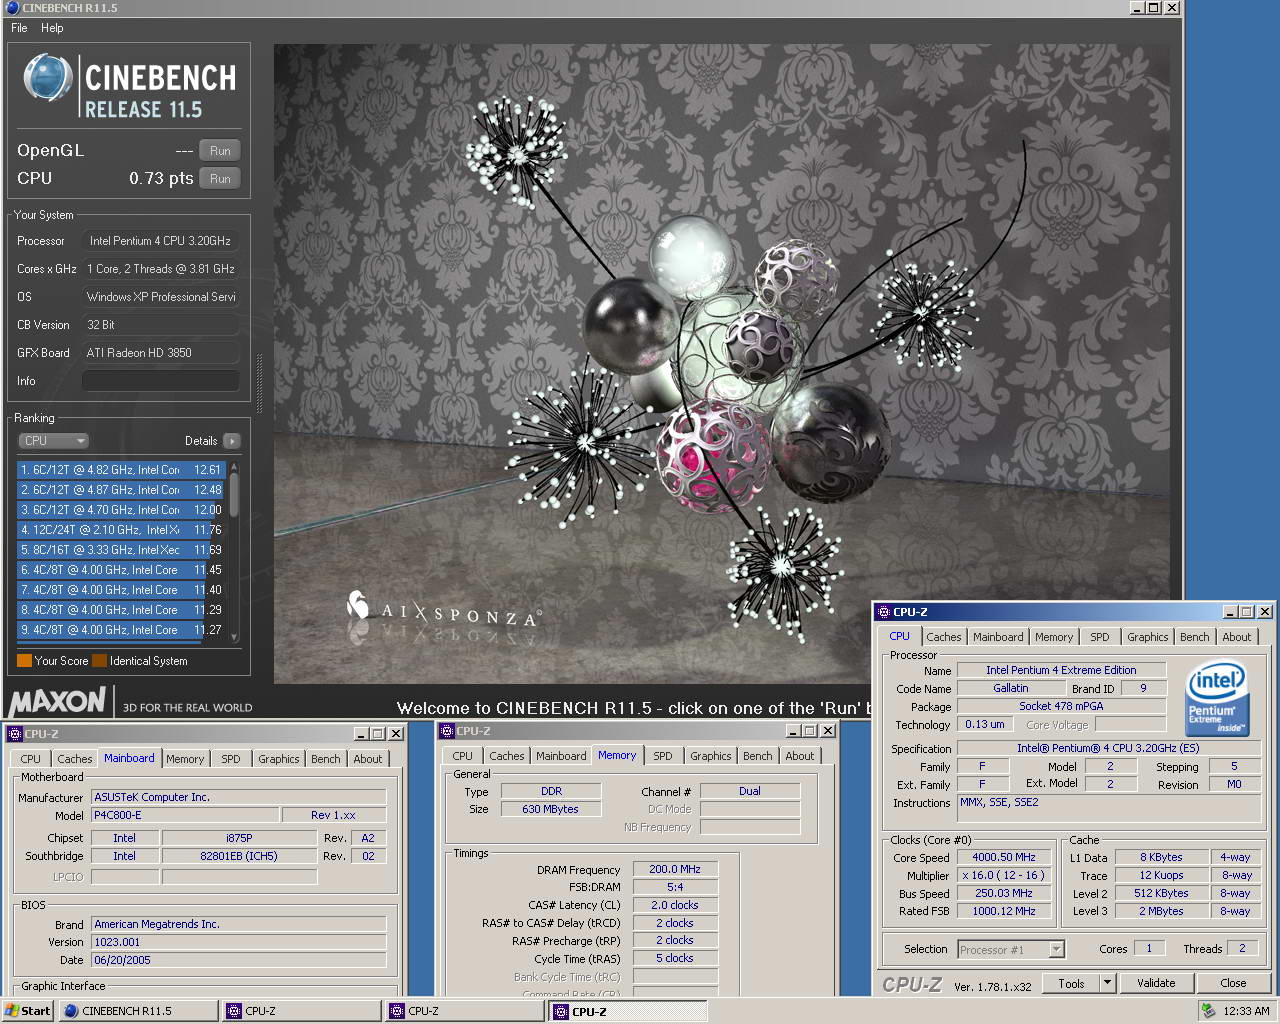
Task: Click the Cinebench title bar app icon
Action: 12,8
